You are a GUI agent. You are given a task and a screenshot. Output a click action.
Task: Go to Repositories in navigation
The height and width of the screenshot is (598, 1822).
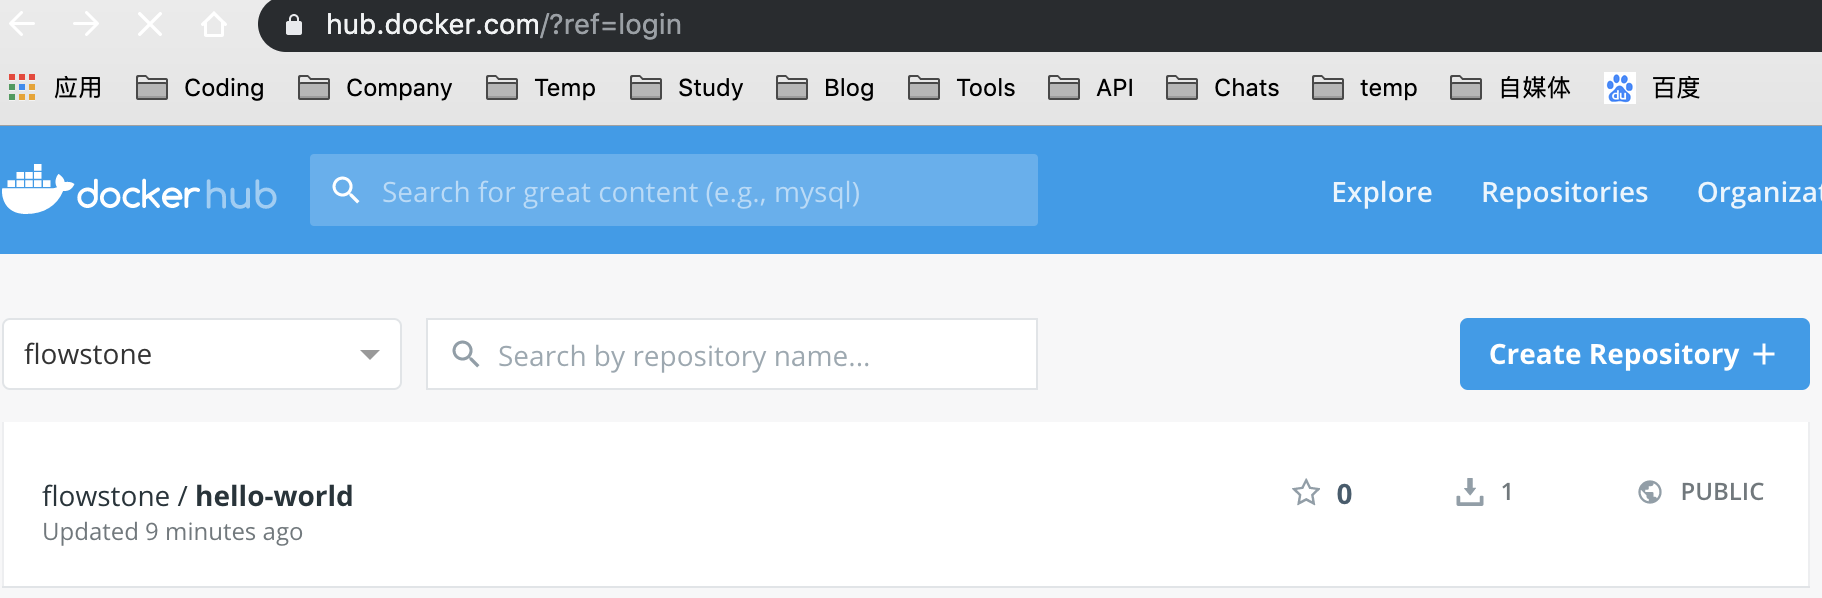(x=1565, y=192)
